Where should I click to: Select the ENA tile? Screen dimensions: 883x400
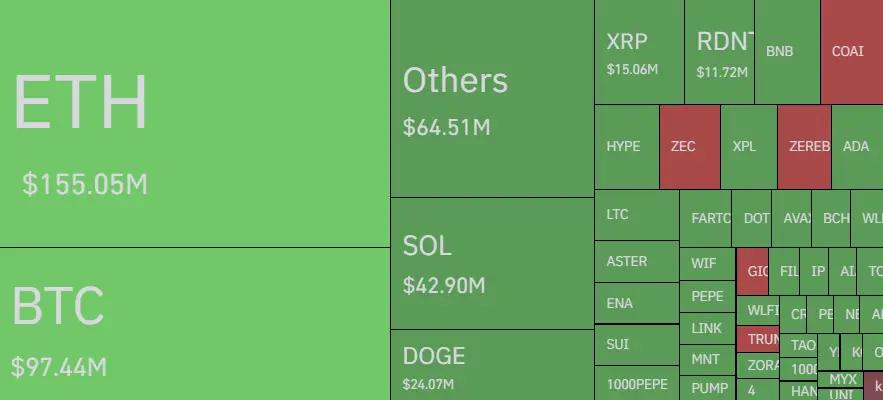click(x=637, y=303)
